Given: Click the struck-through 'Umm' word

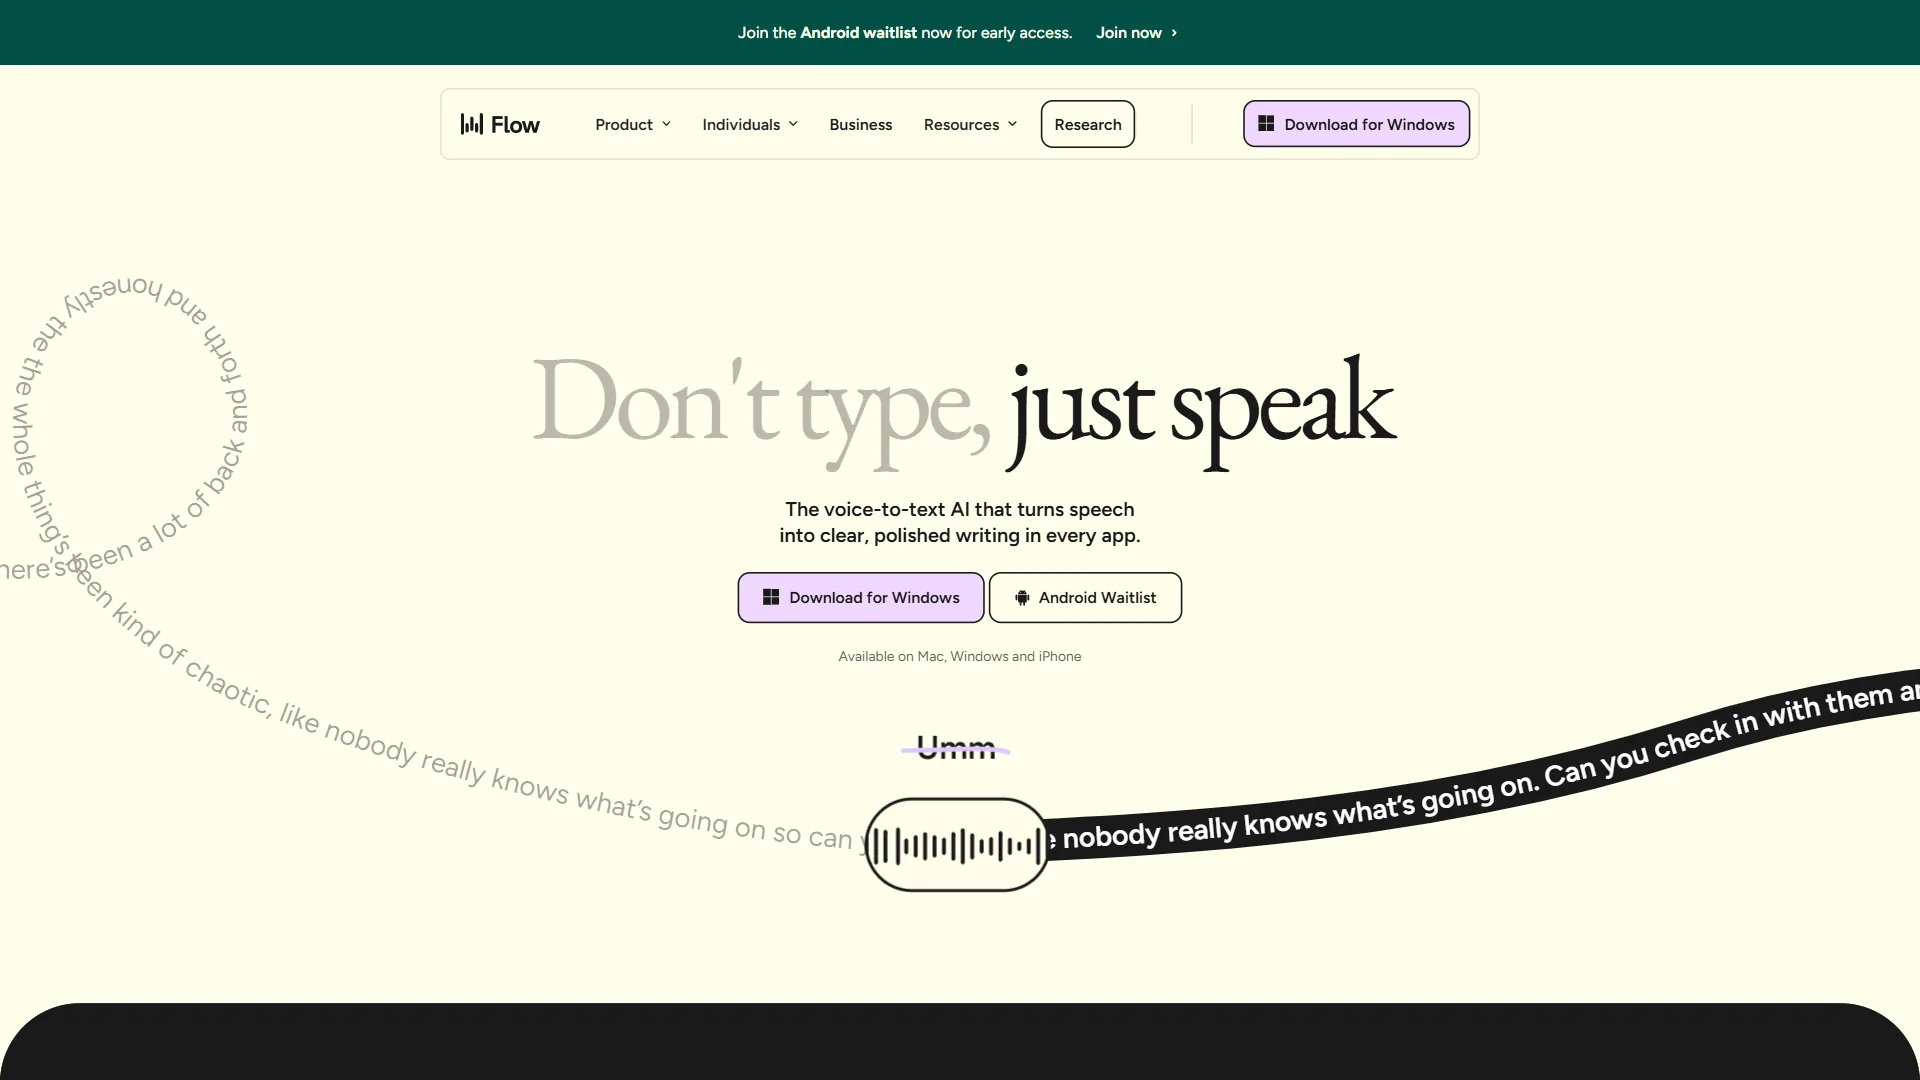Looking at the screenshot, I should (956, 748).
